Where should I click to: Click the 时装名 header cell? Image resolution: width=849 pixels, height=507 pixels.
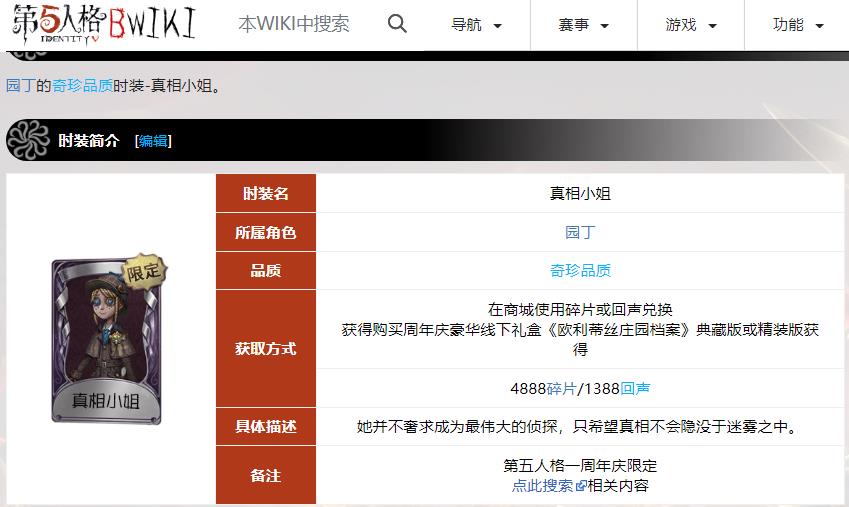[266, 193]
